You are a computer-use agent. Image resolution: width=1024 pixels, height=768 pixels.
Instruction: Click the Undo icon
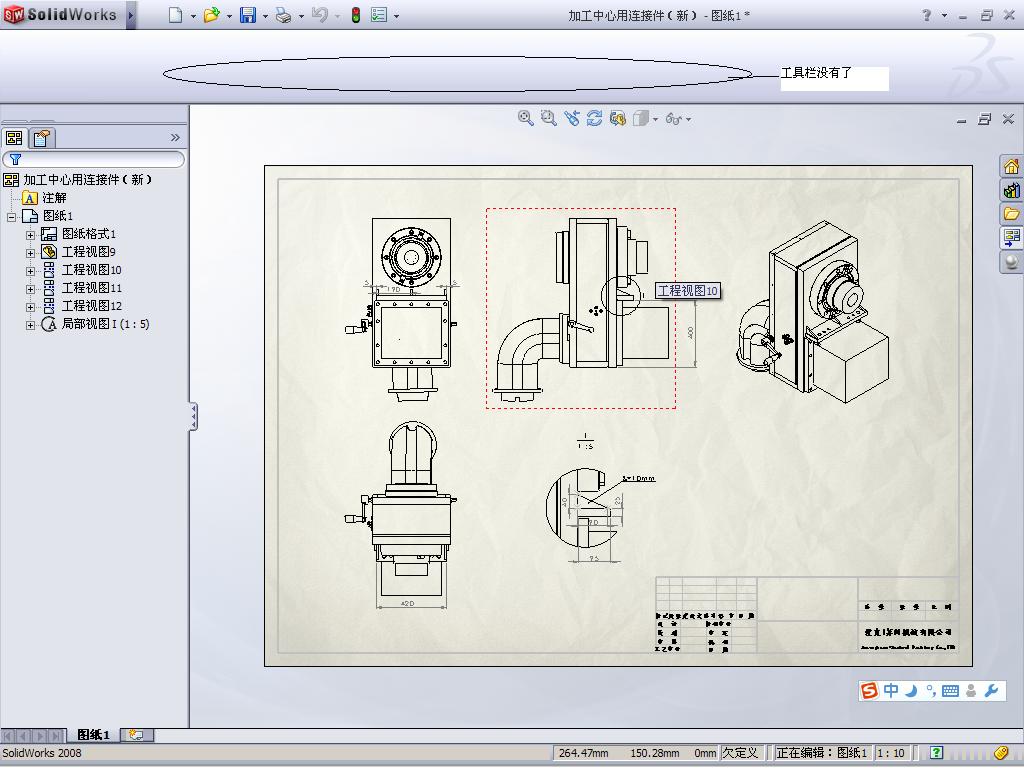click(x=319, y=15)
